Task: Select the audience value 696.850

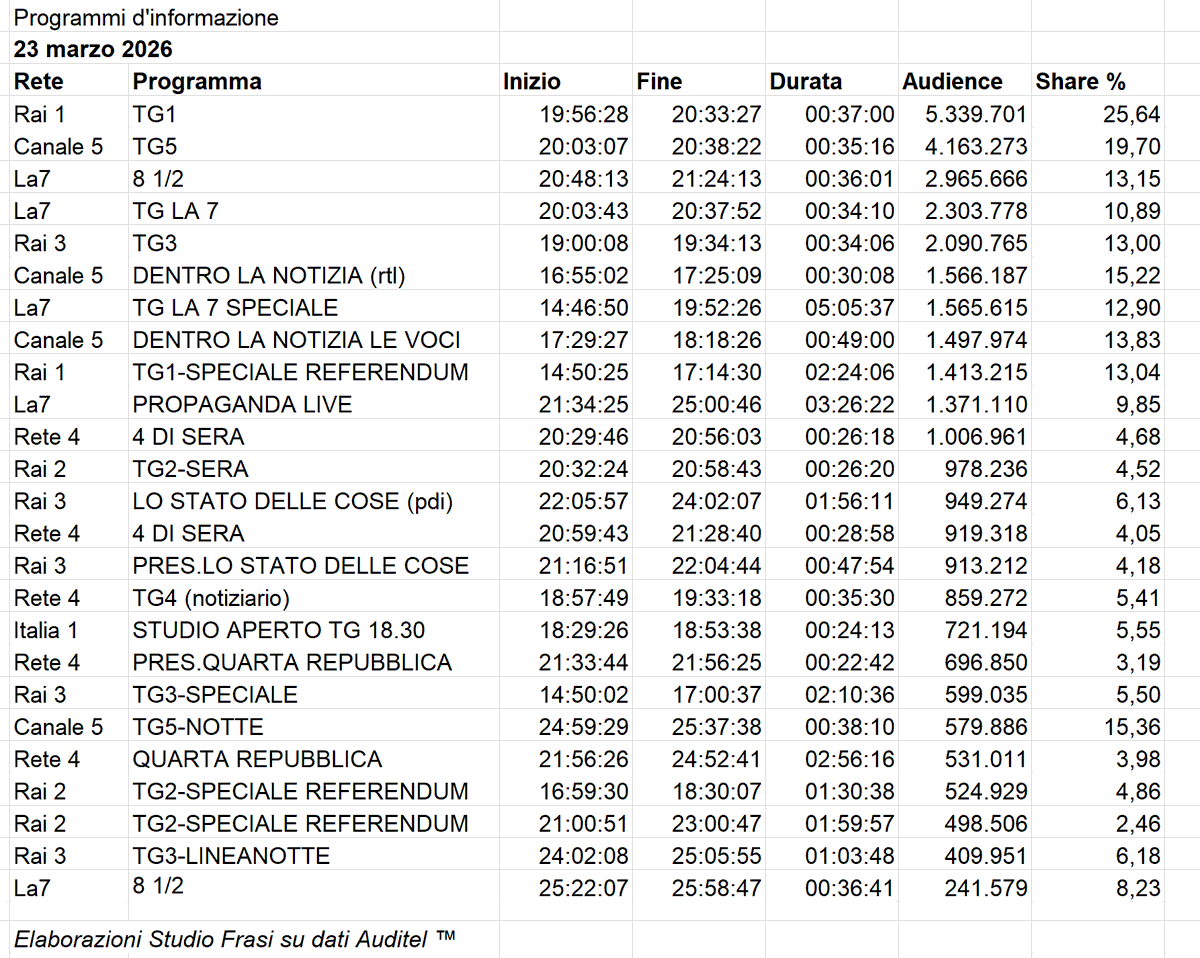Action: coord(986,662)
